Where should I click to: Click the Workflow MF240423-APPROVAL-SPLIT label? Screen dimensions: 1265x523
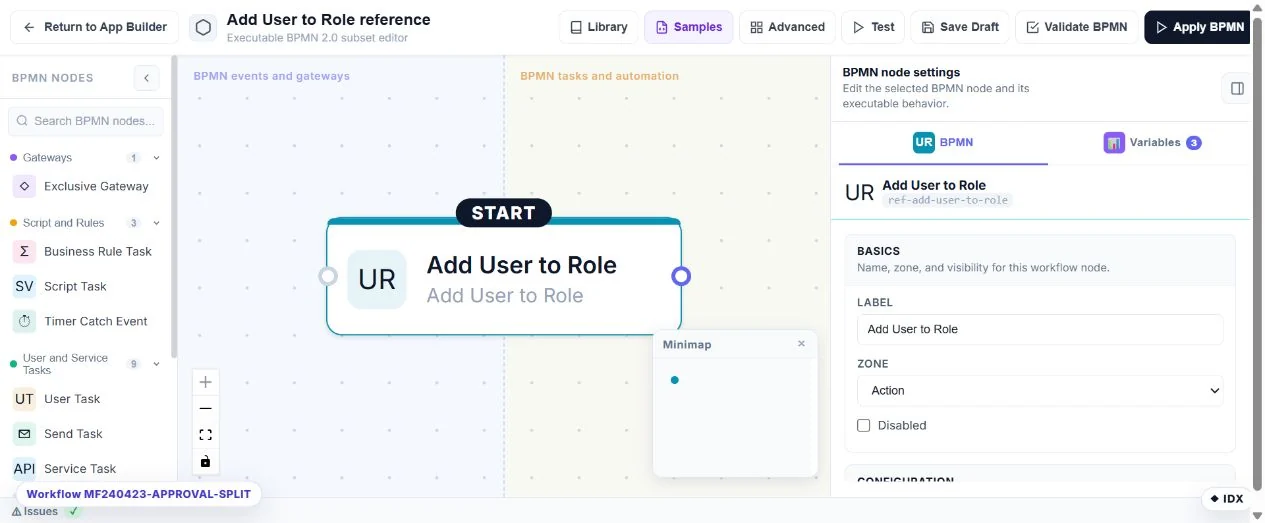[x=139, y=494]
